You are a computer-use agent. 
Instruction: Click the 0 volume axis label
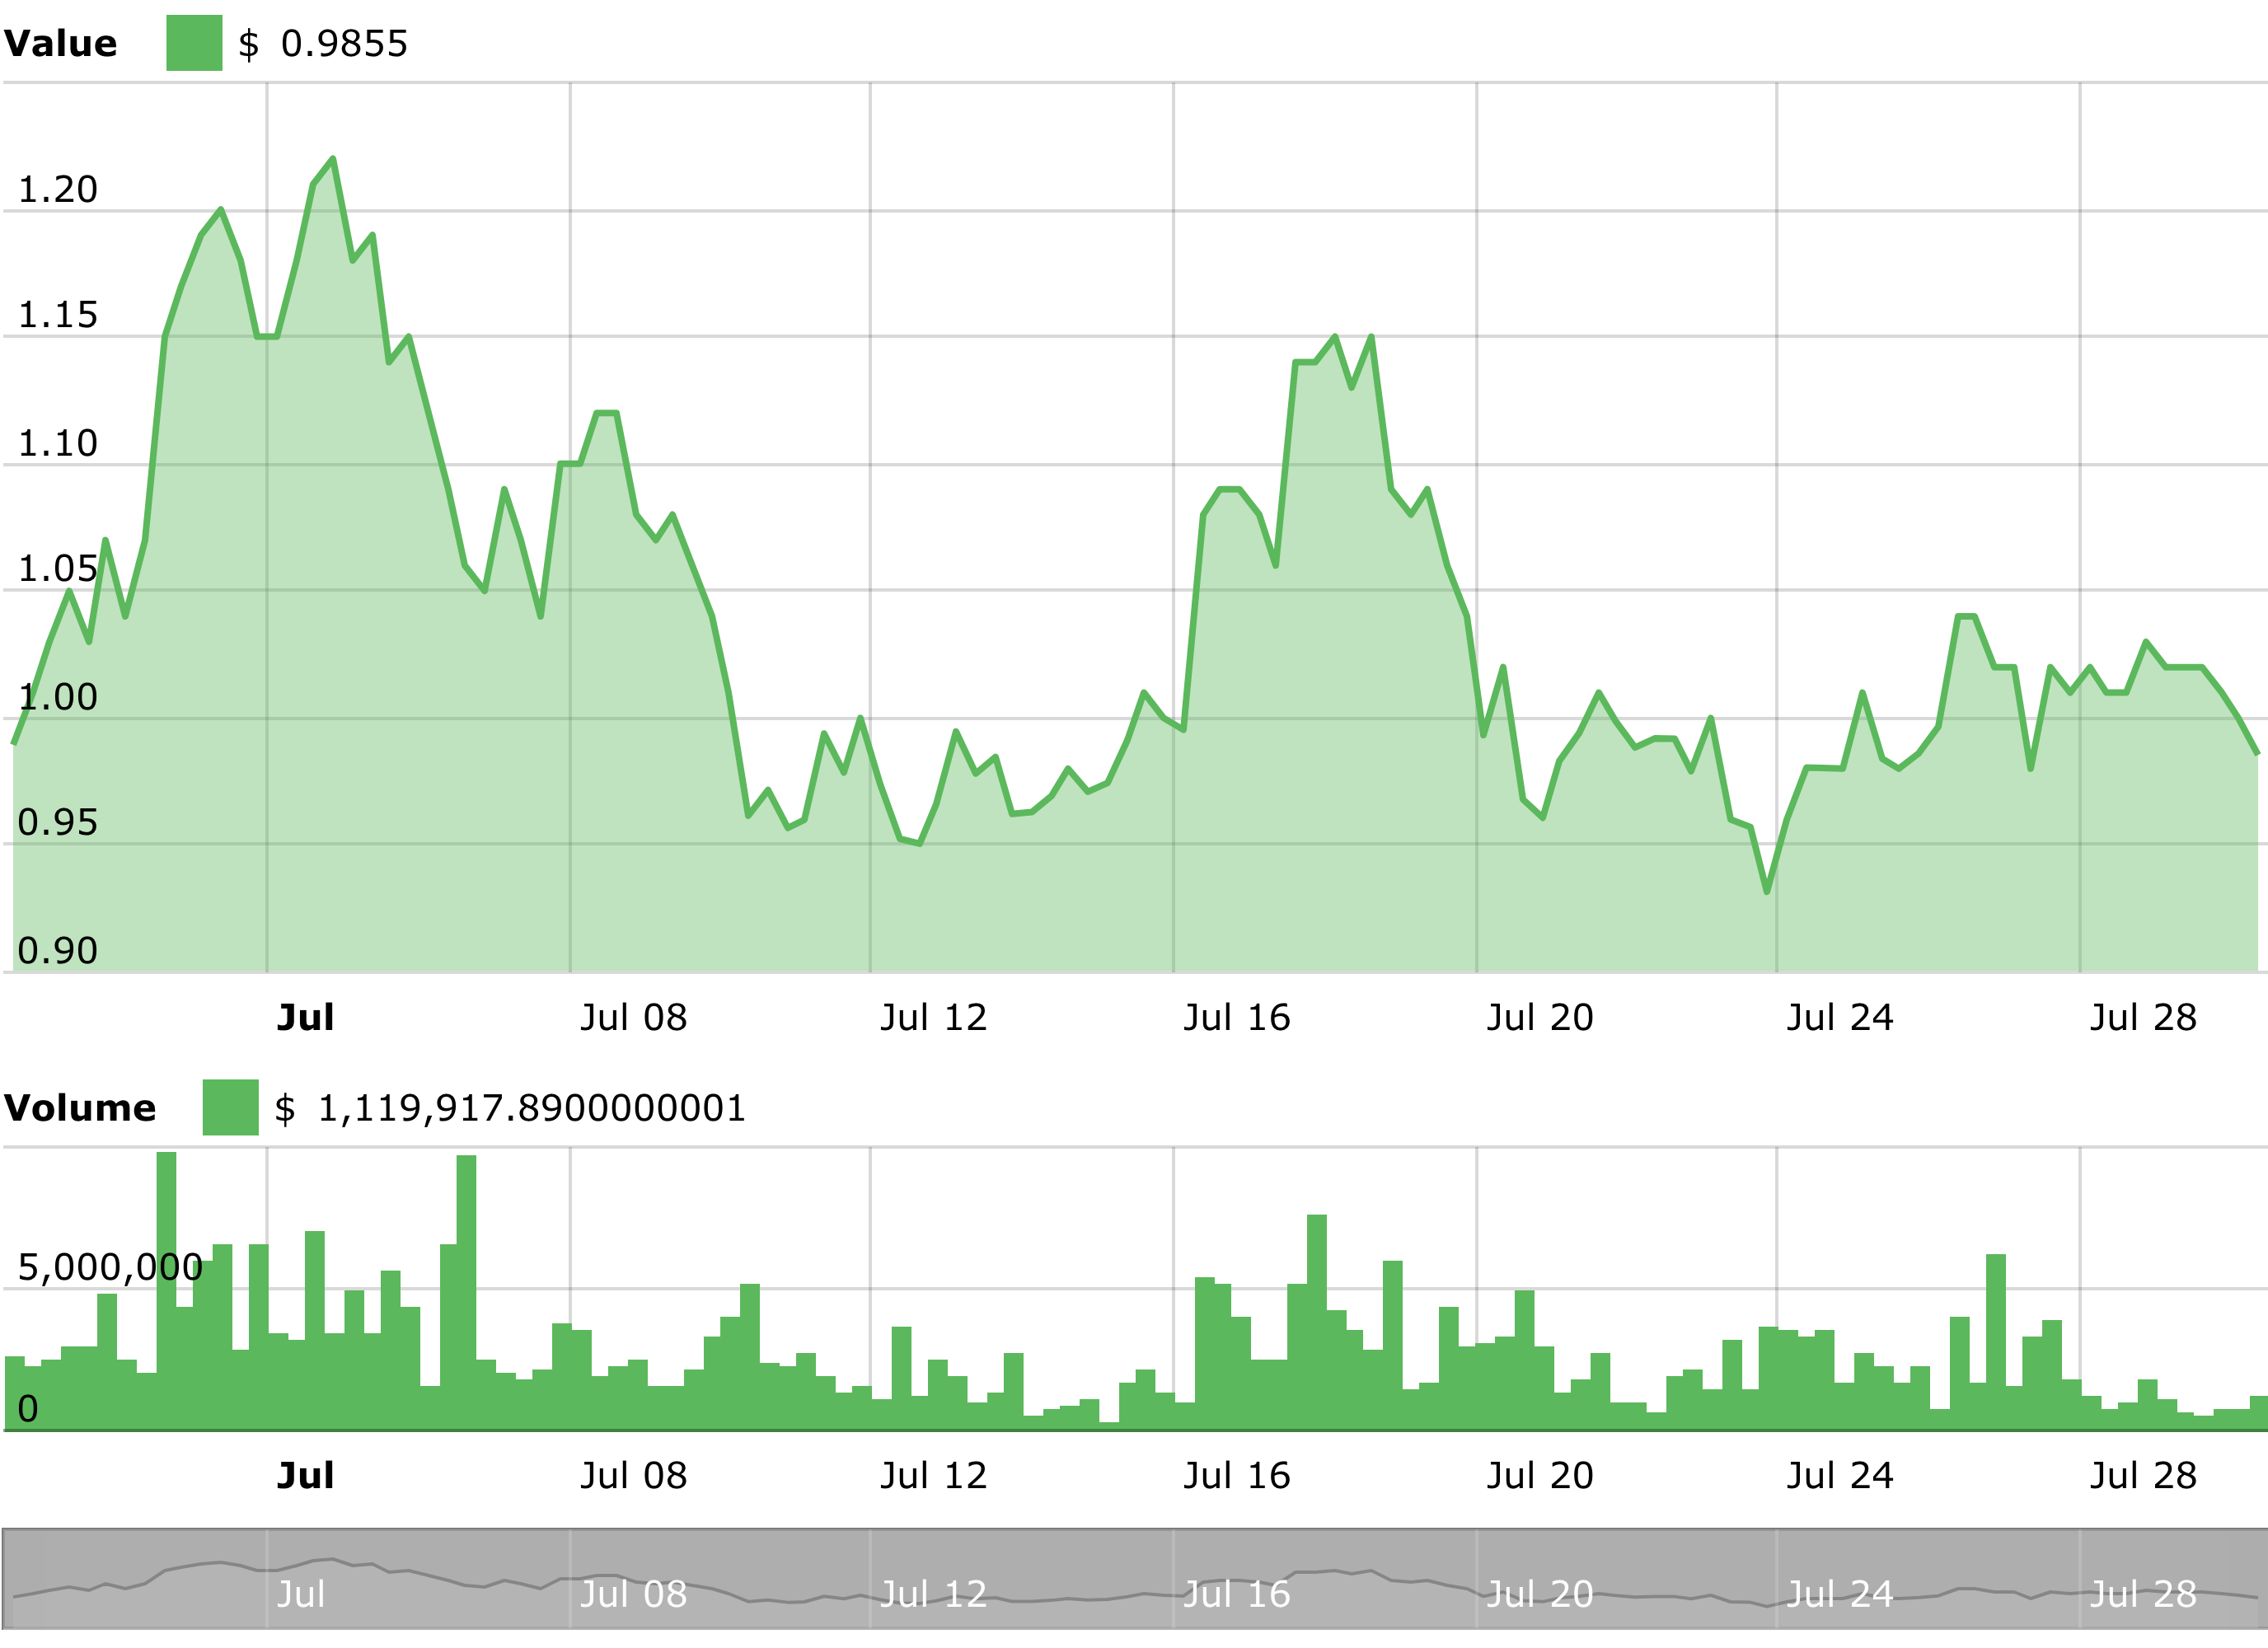[x=28, y=1409]
